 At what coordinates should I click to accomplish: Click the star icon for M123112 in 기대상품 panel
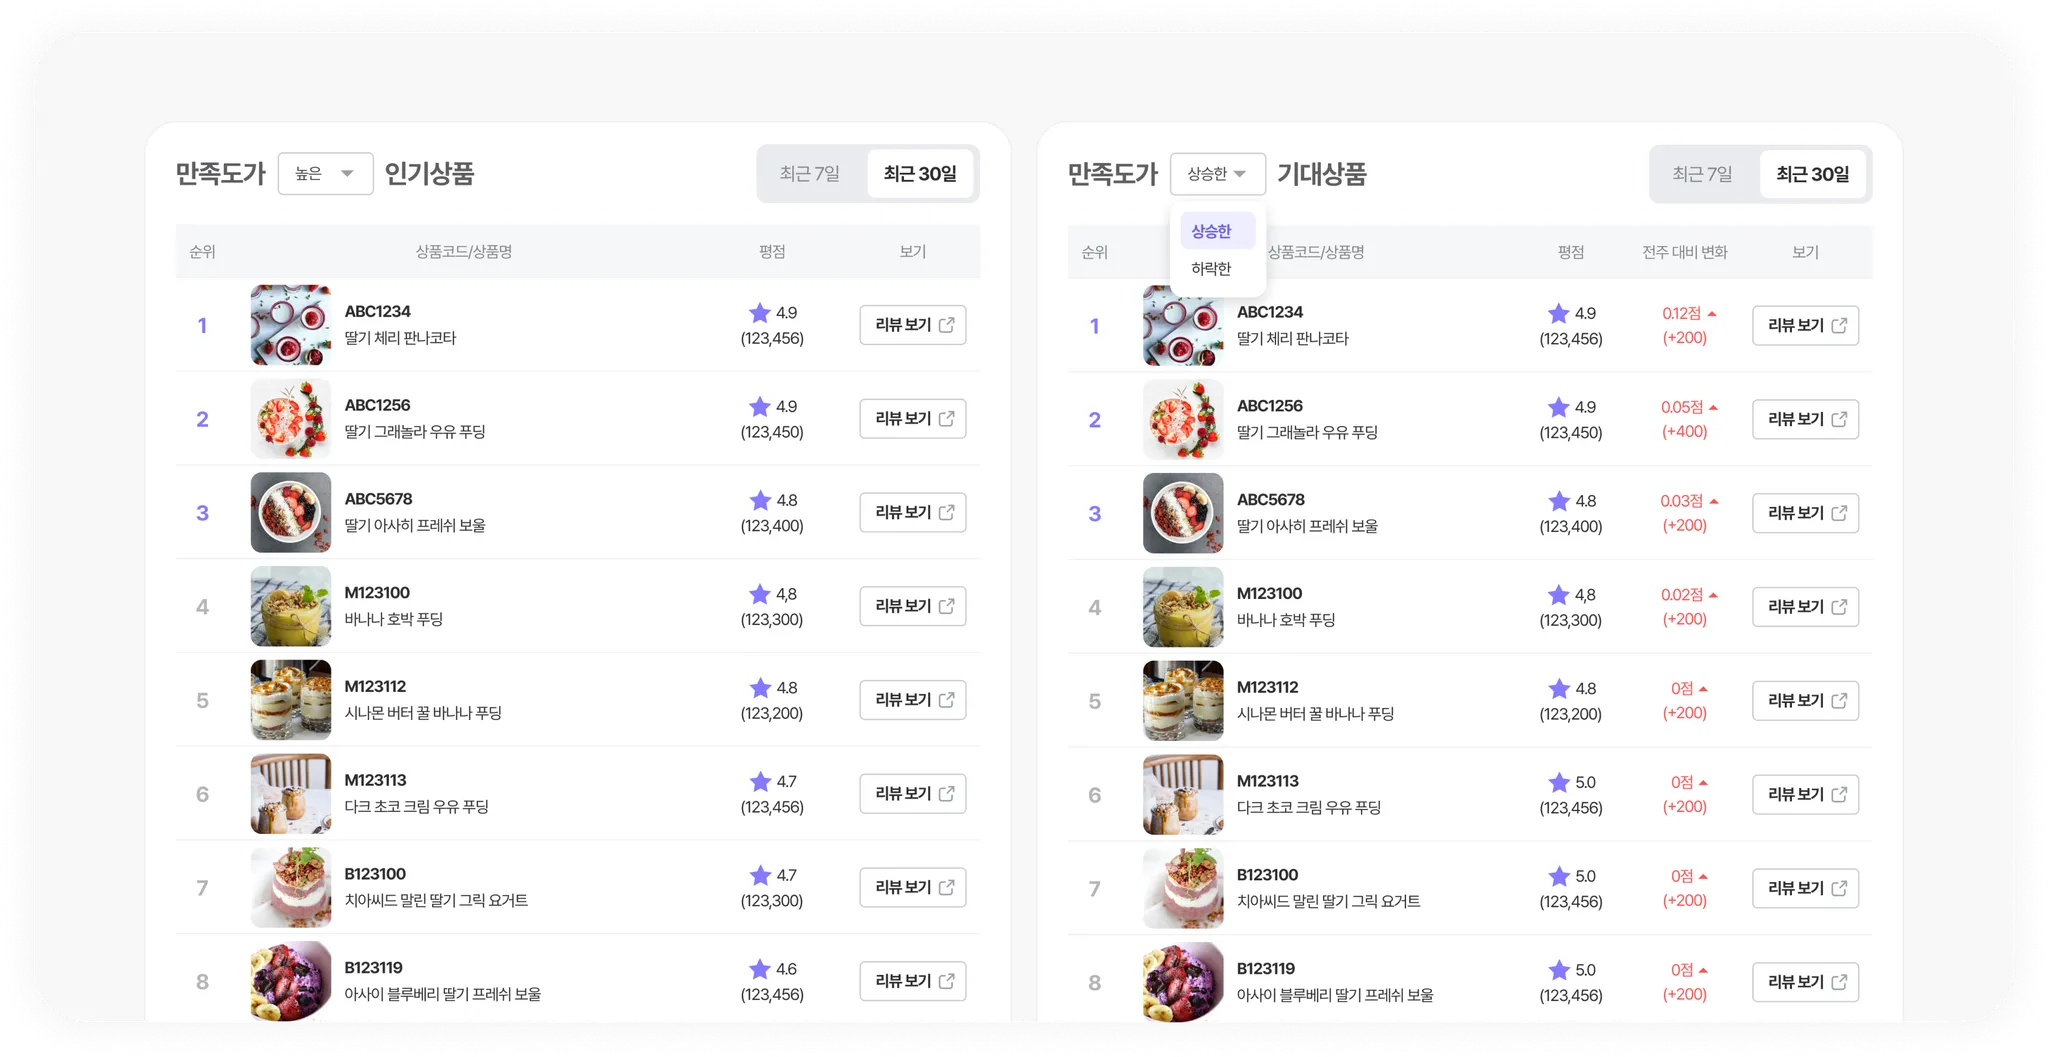(1559, 689)
